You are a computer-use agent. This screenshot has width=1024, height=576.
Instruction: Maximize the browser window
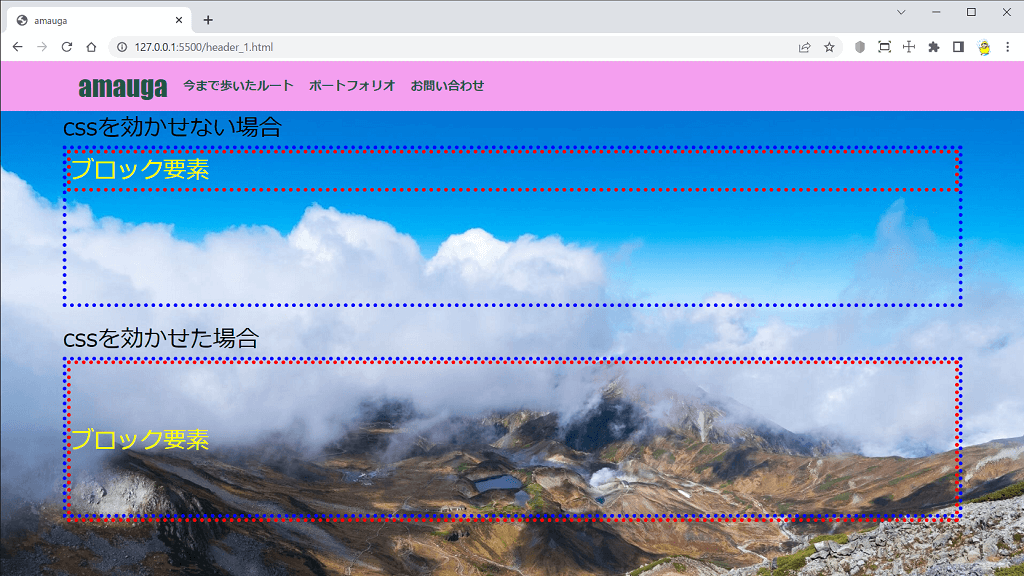(x=971, y=12)
